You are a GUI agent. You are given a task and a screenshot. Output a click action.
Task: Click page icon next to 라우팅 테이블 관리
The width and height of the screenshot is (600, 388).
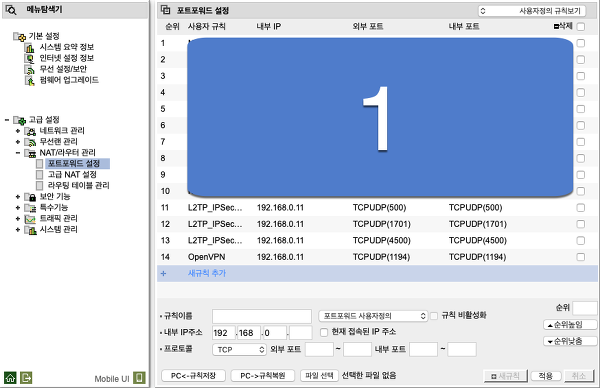[x=39, y=186]
